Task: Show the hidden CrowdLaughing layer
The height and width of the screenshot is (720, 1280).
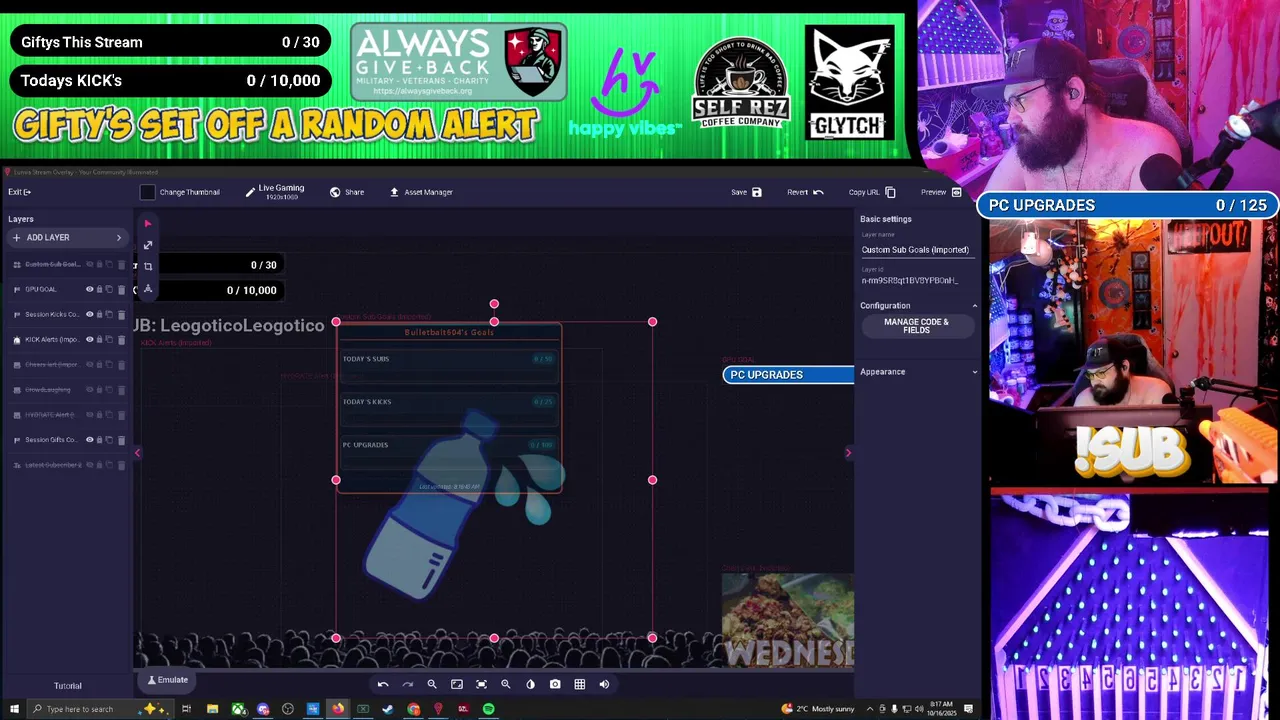Action: [89, 390]
